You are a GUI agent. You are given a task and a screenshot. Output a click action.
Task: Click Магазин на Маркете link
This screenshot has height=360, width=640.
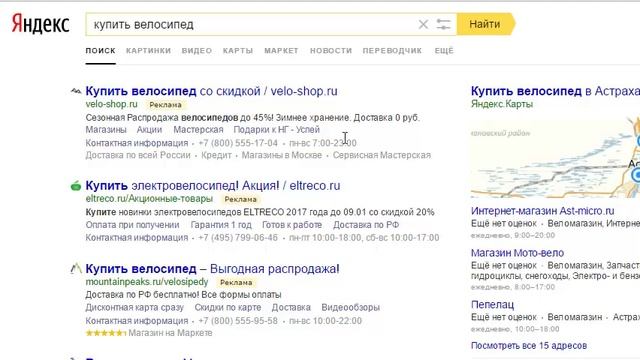pos(170,333)
